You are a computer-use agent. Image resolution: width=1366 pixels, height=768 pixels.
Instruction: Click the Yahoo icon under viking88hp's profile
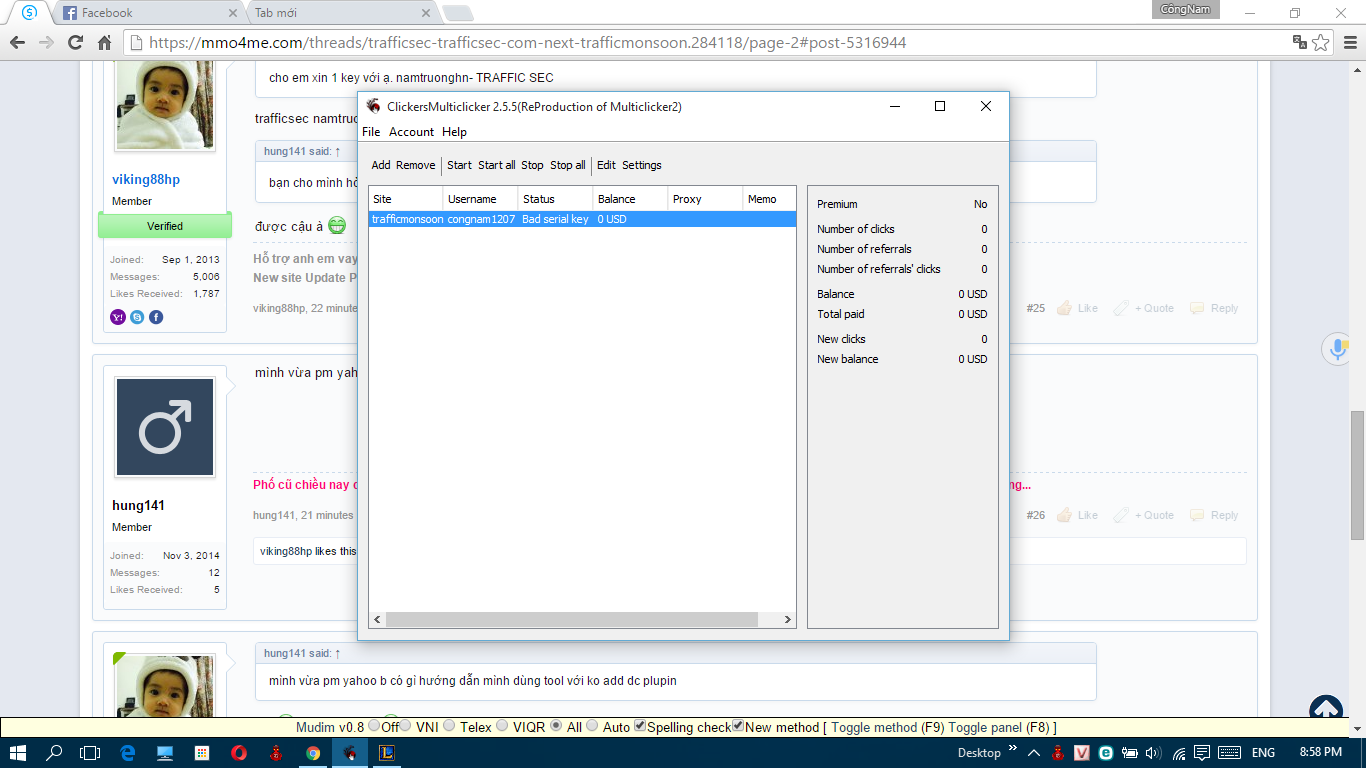coord(118,317)
